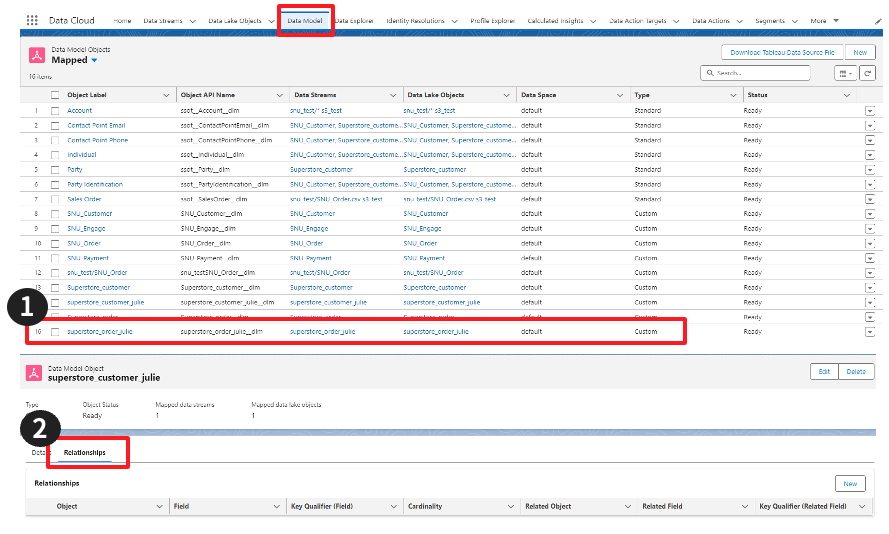Open row actions for SNU_Order row

[870, 243]
